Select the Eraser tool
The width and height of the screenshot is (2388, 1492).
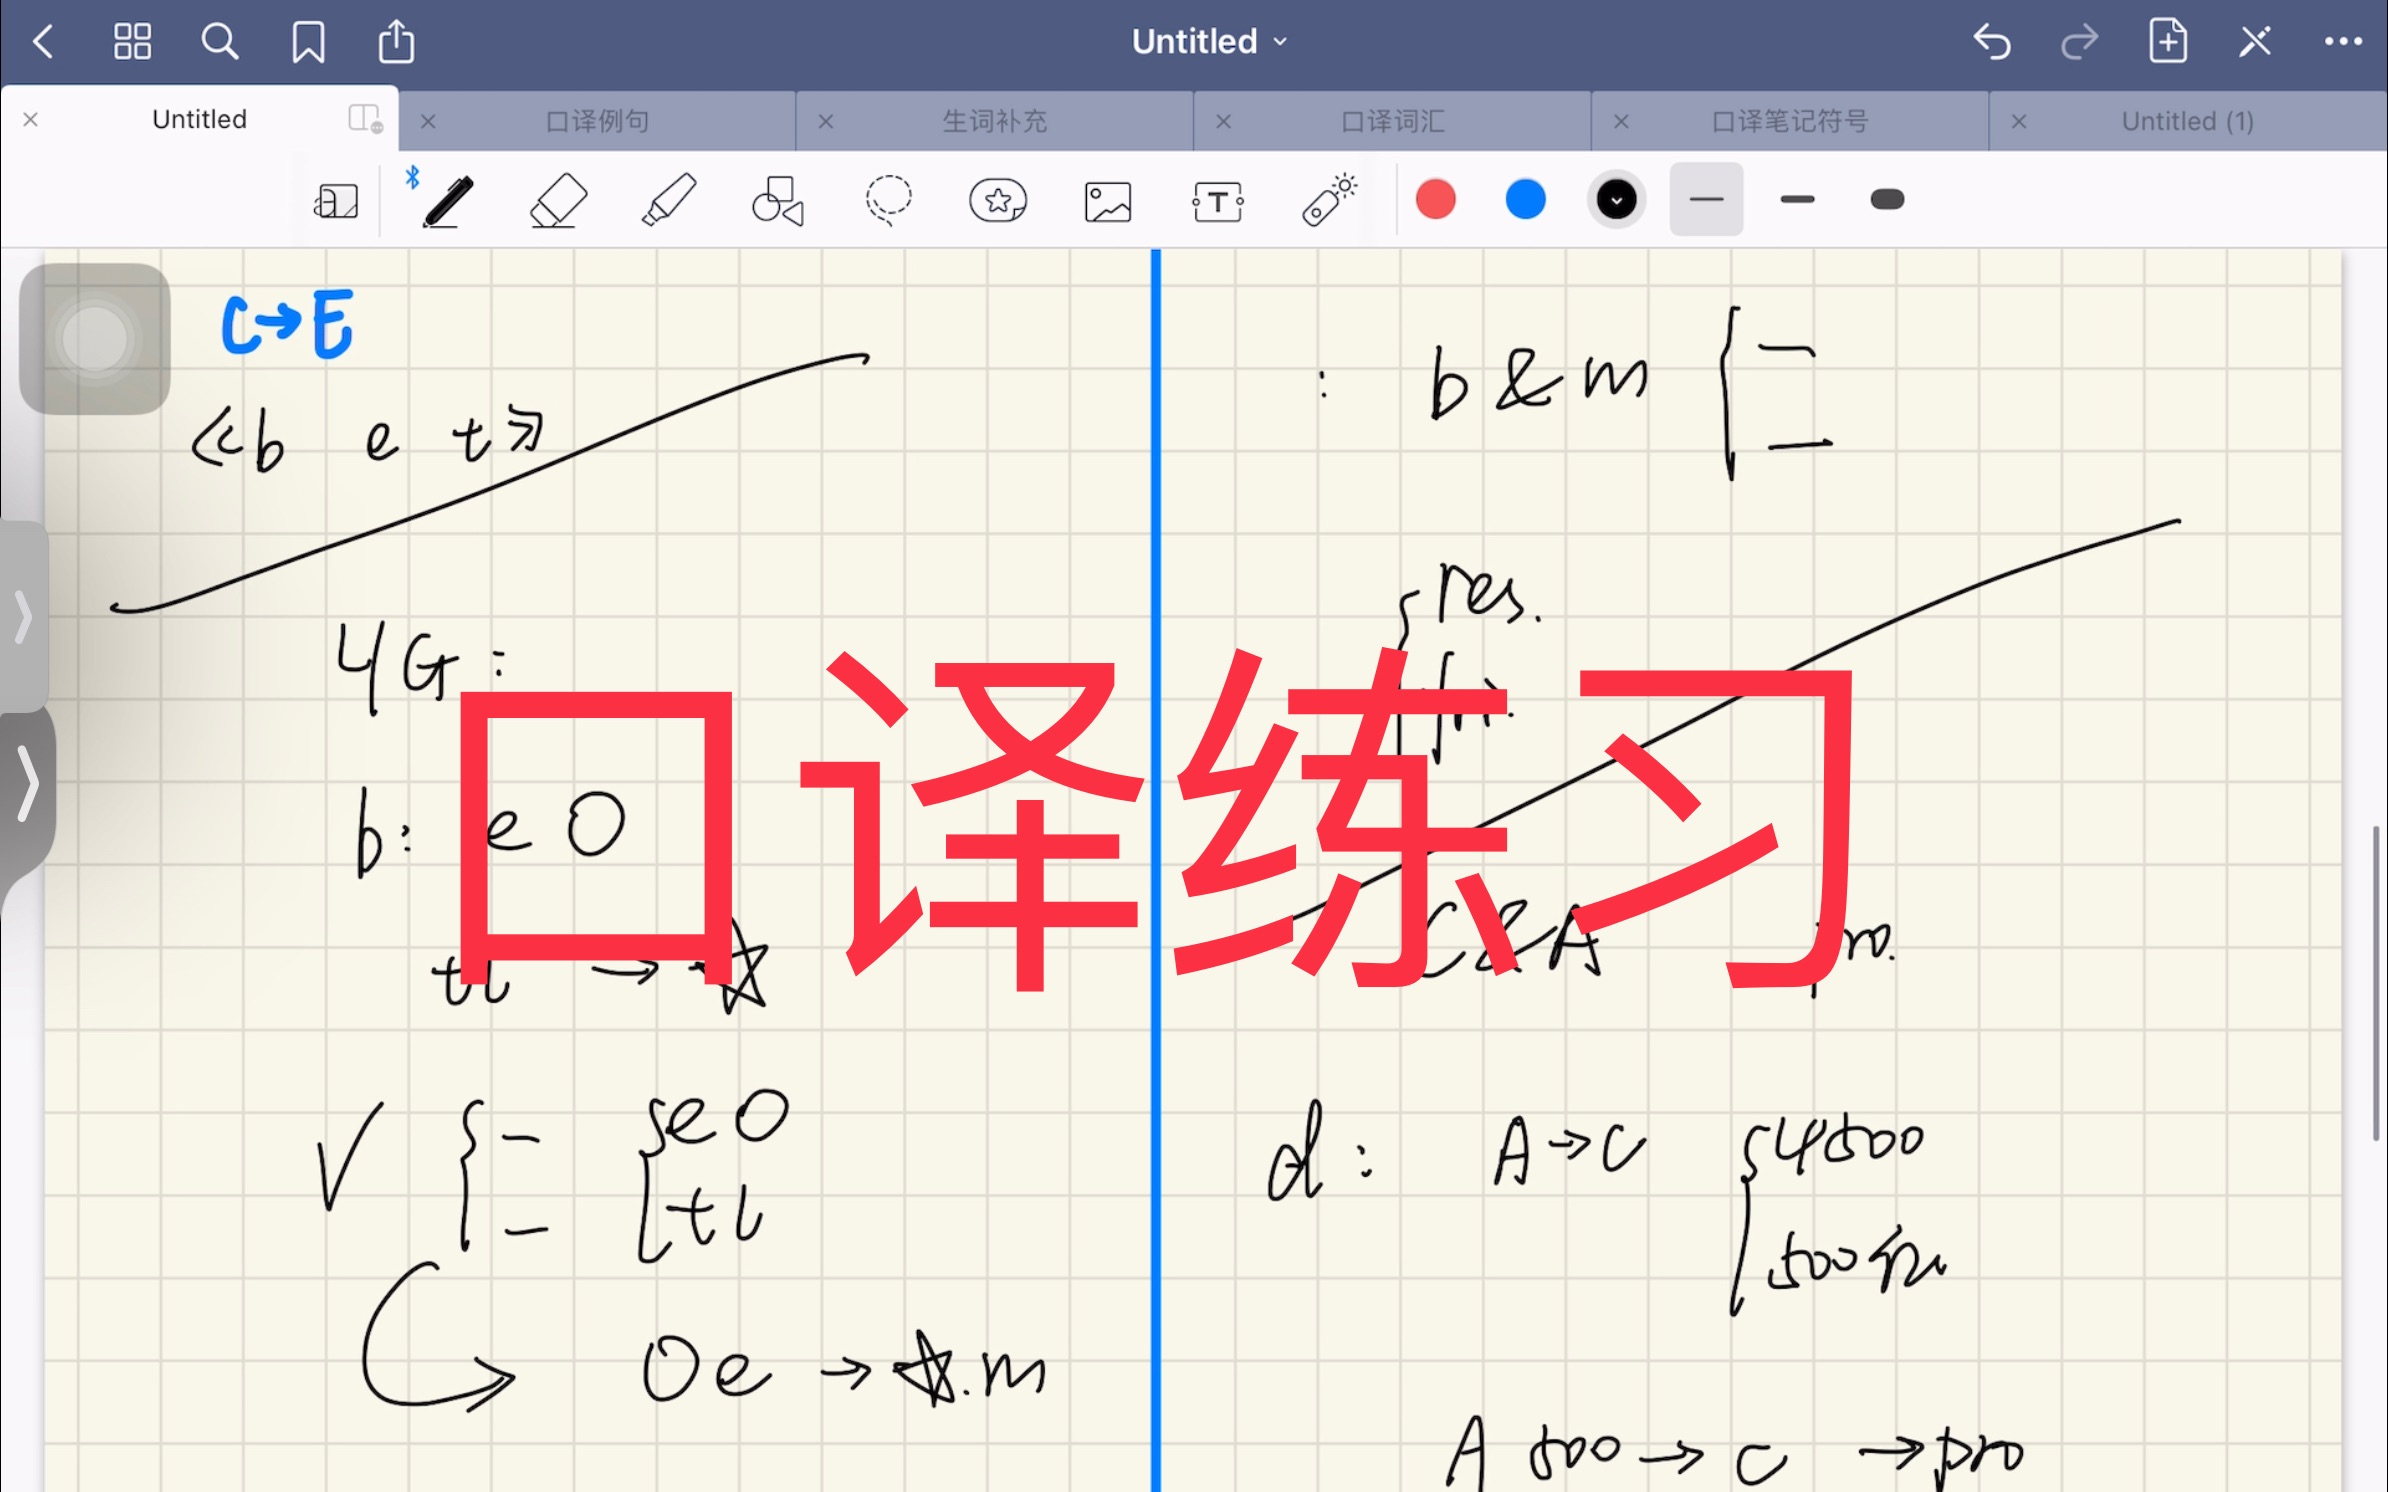pyautogui.click(x=555, y=201)
